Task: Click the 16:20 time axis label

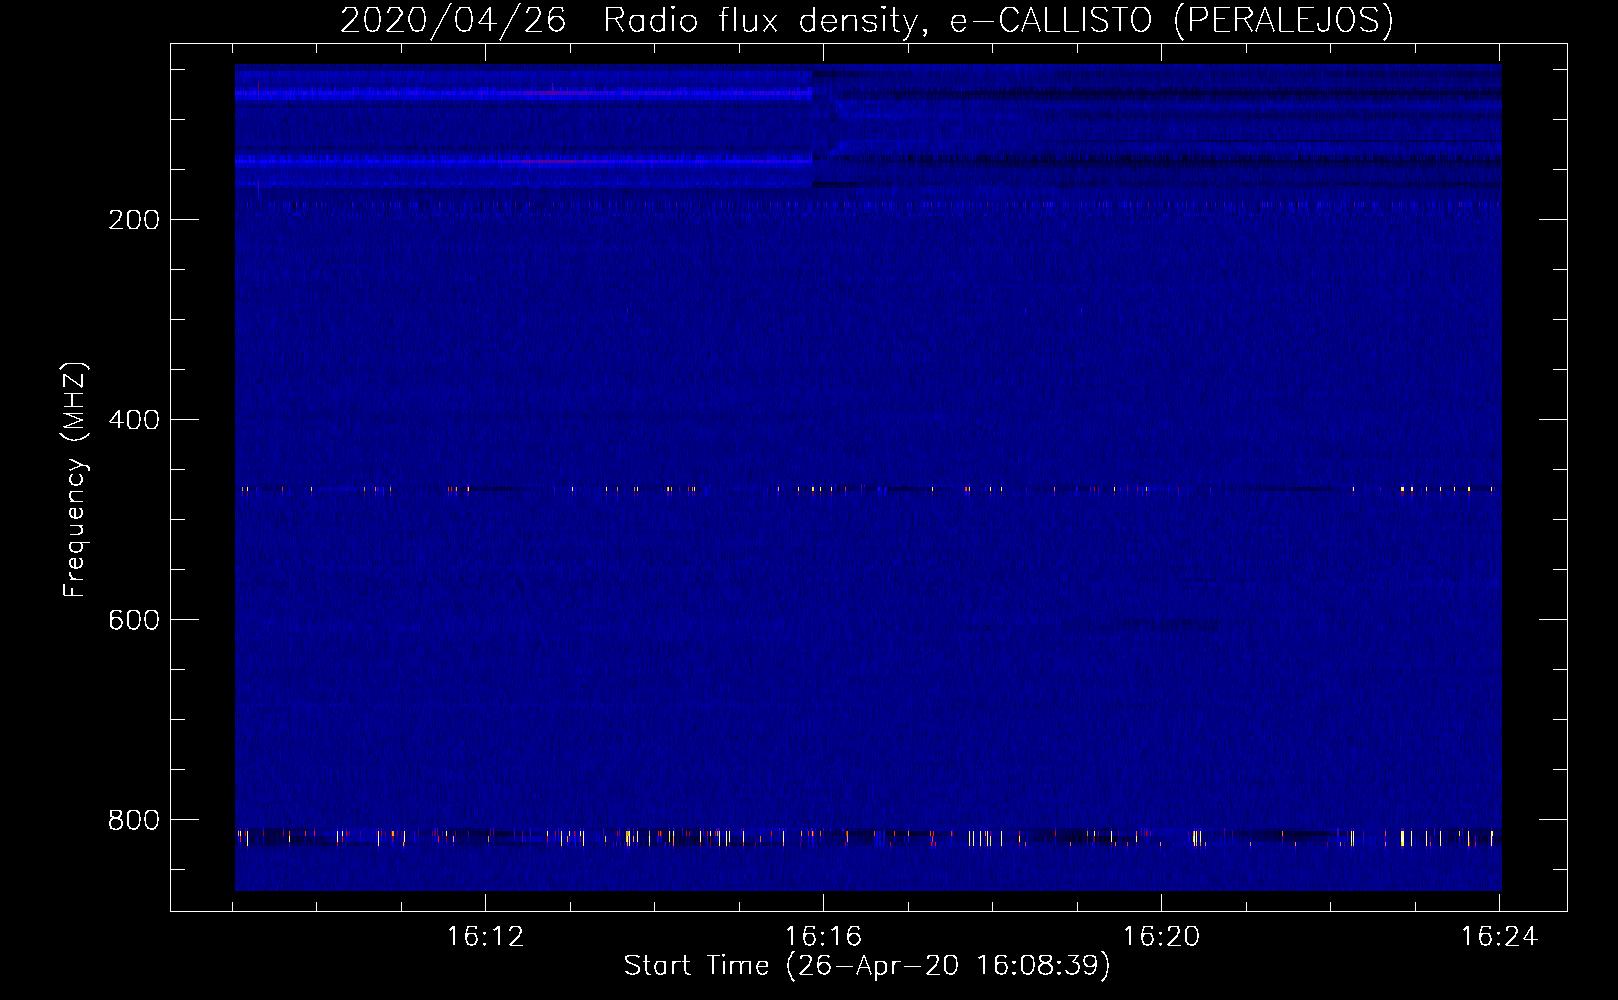Action: [1161, 937]
